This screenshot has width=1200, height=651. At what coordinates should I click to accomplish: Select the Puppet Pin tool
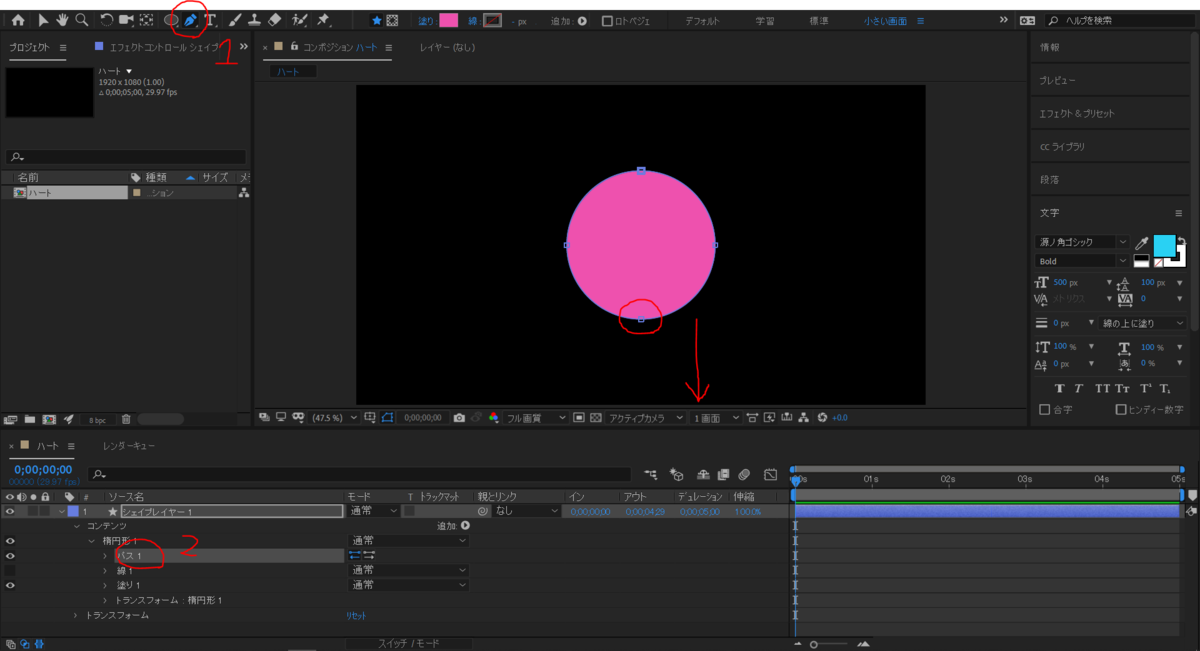(324, 20)
